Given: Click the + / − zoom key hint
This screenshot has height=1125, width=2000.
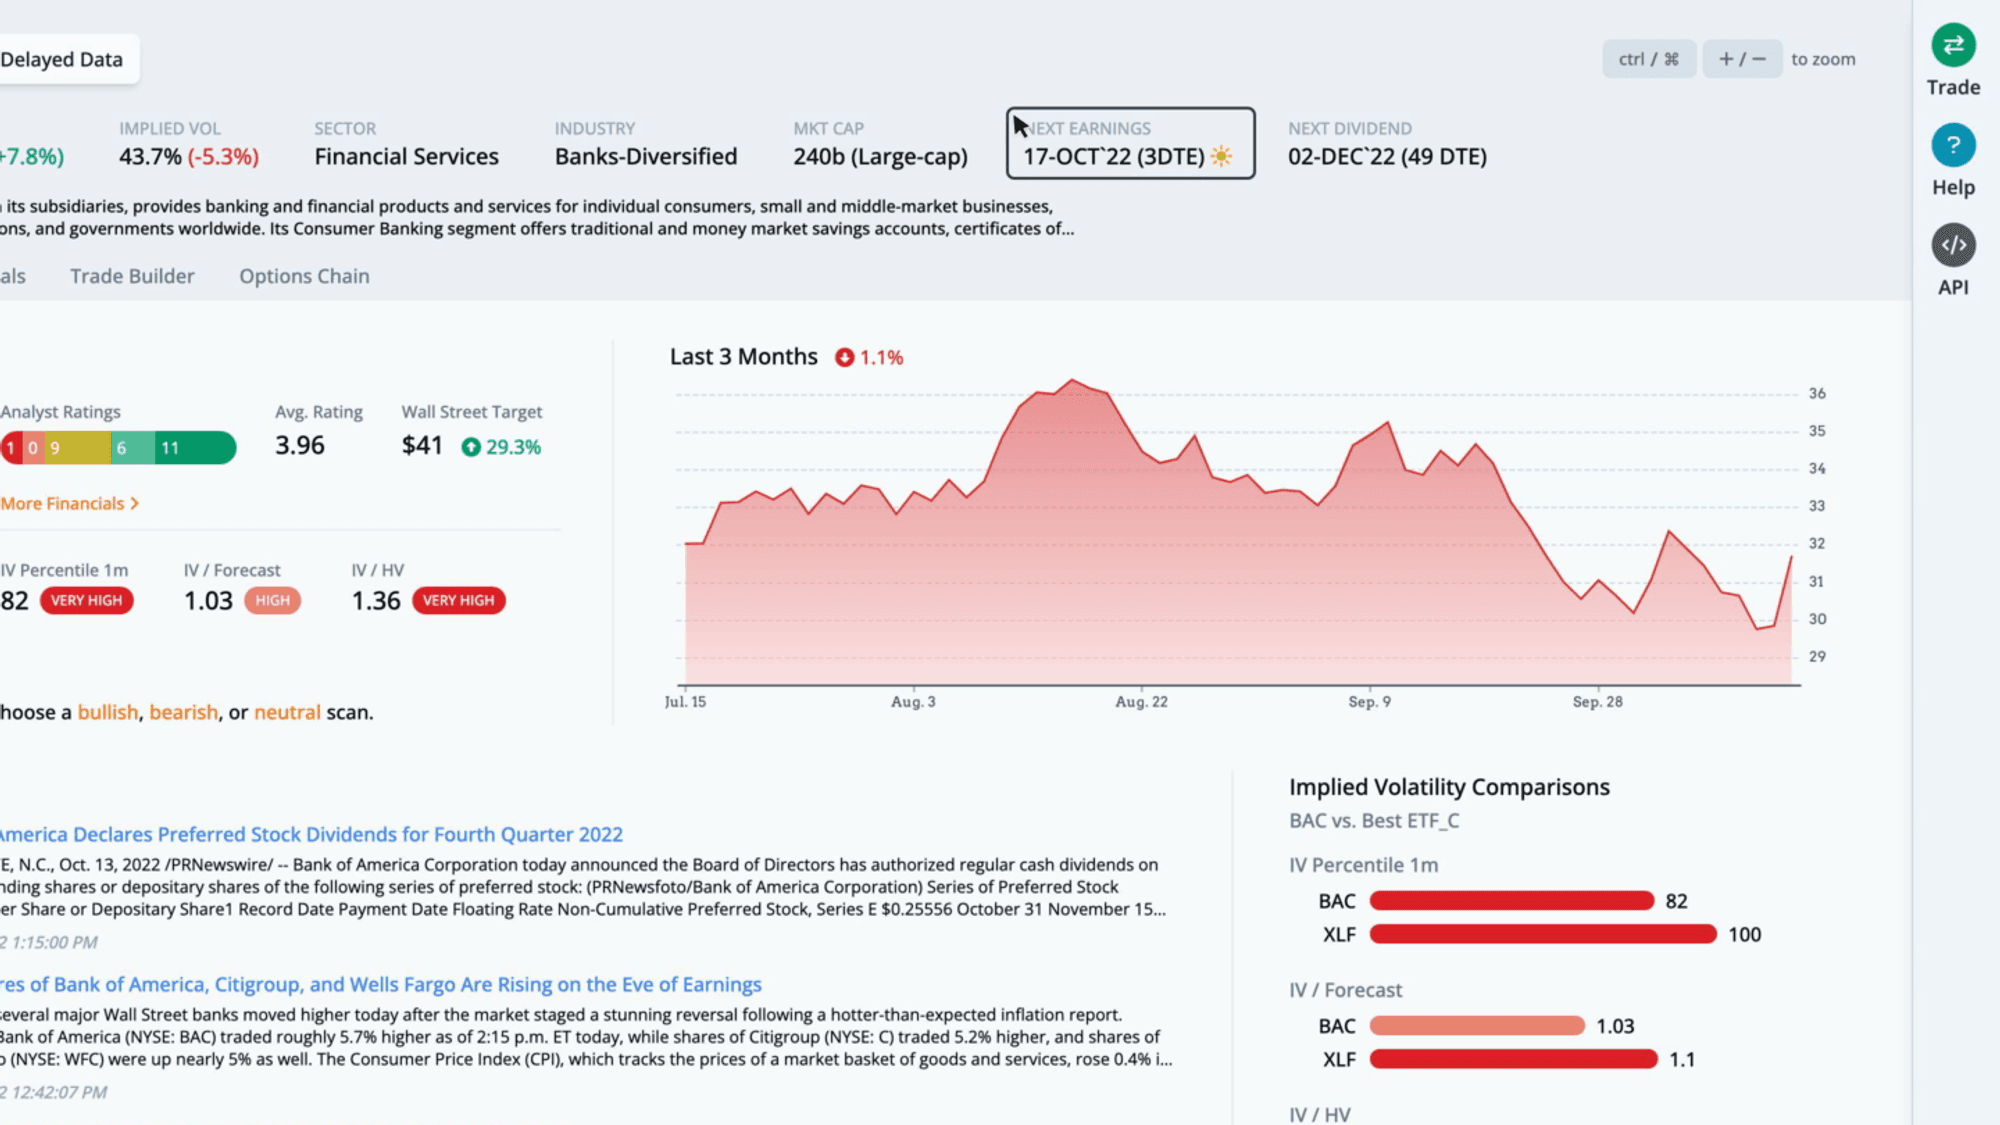Looking at the screenshot, I should [x=1742, y=59].
